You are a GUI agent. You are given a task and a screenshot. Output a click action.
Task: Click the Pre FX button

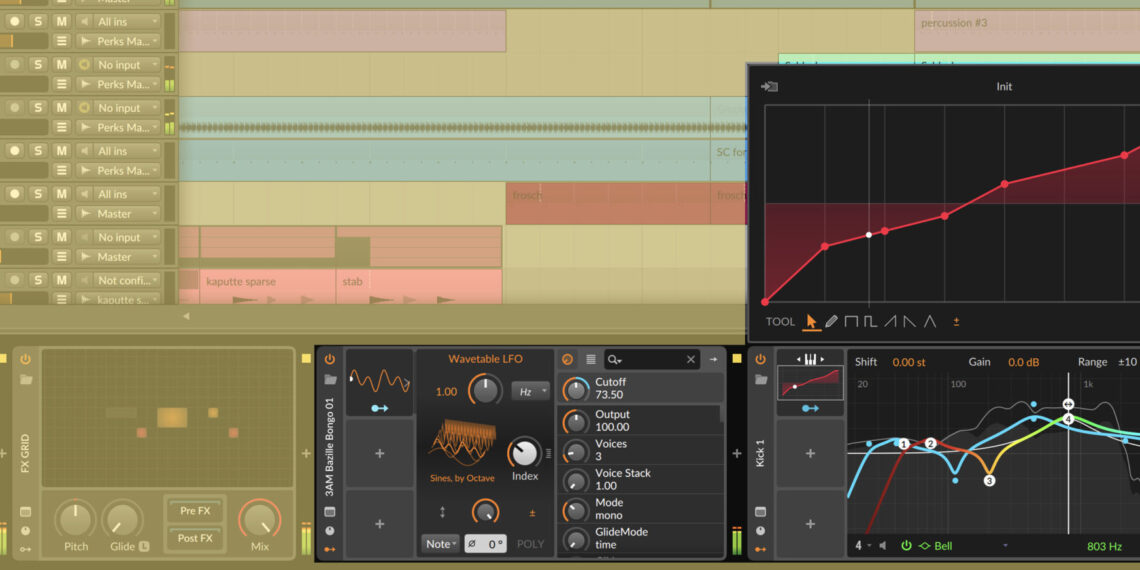coord(195,511)
